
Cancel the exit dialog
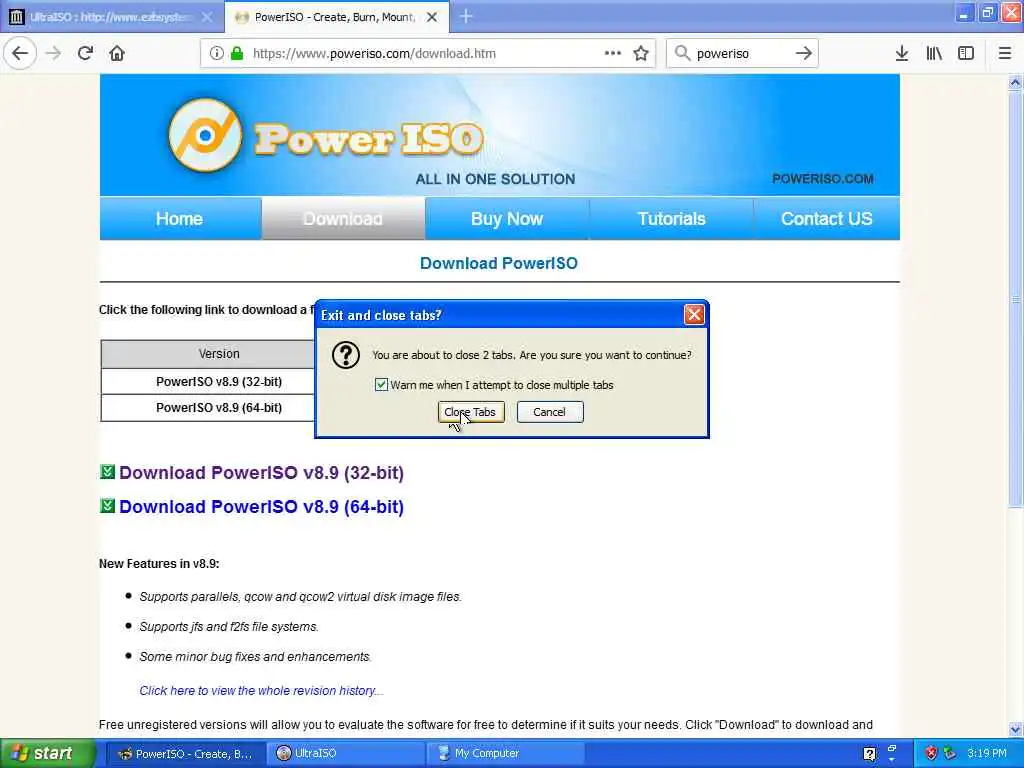(x=549, y=412)
